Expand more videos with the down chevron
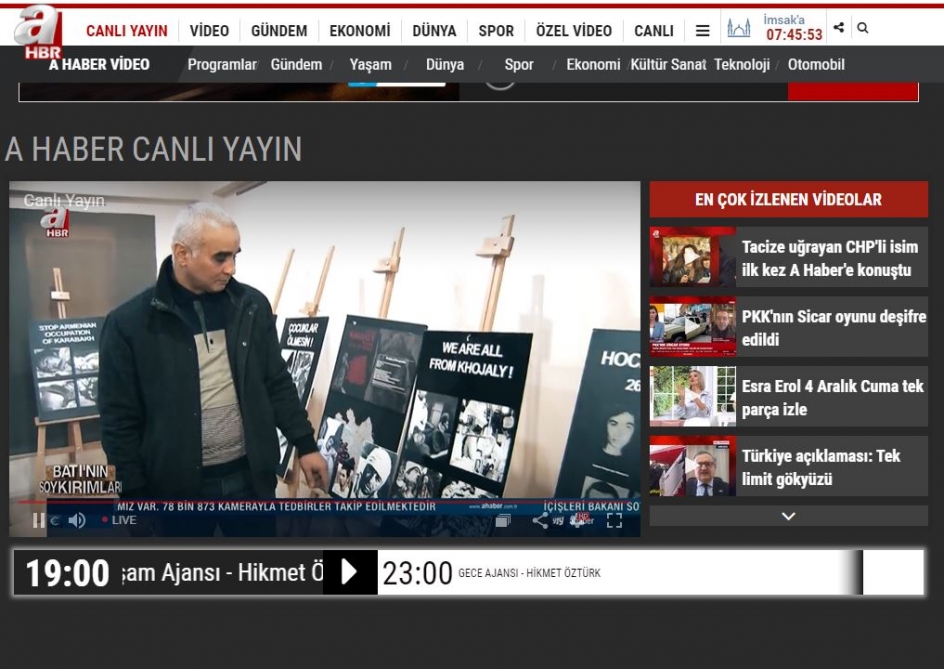The width and height of the screenshot is (944, 669). point(788,516)
